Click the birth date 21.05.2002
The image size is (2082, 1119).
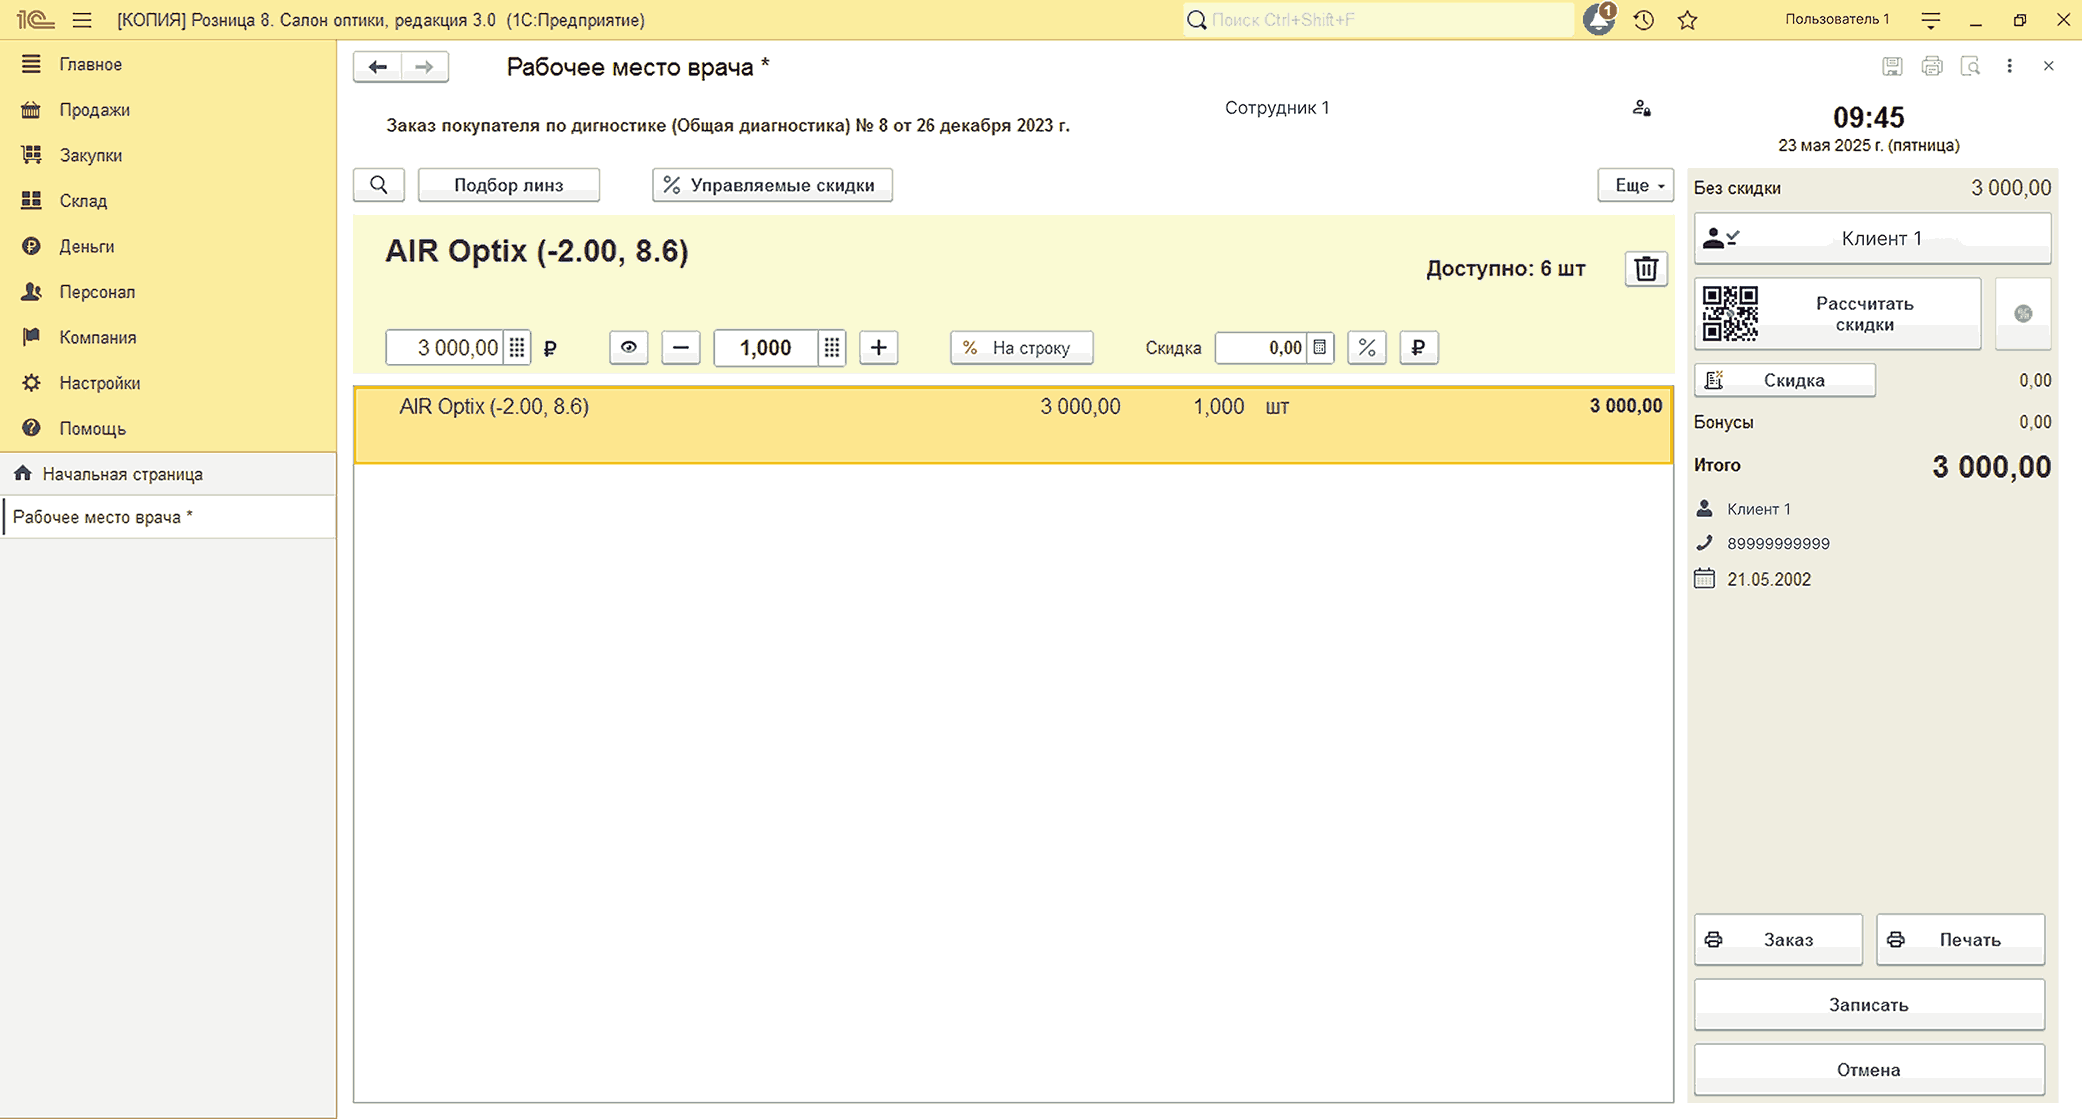click(1768, 580)
